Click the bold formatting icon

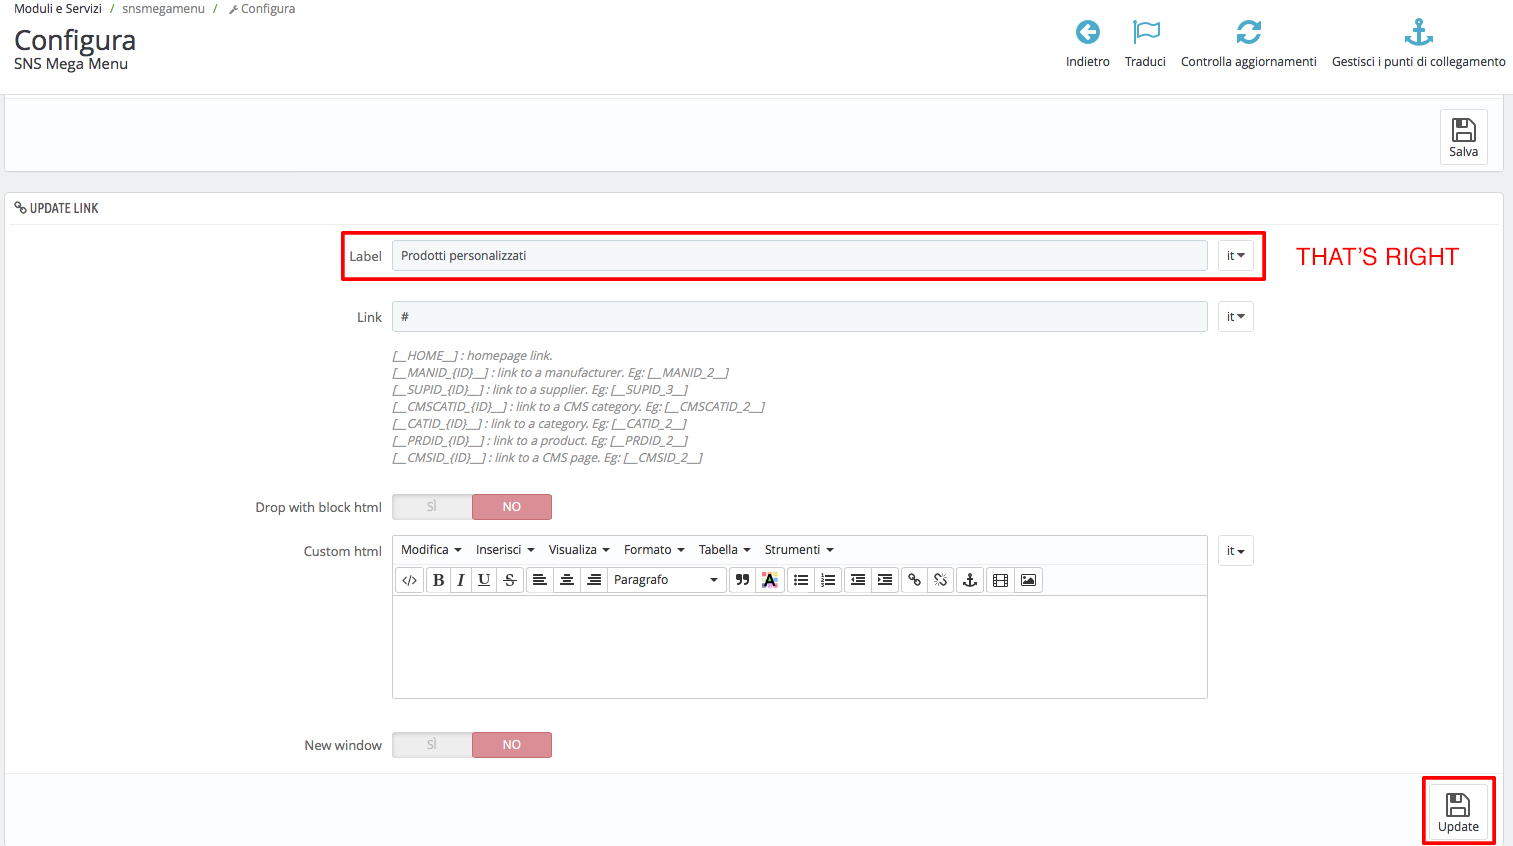(x=438, y=580)
